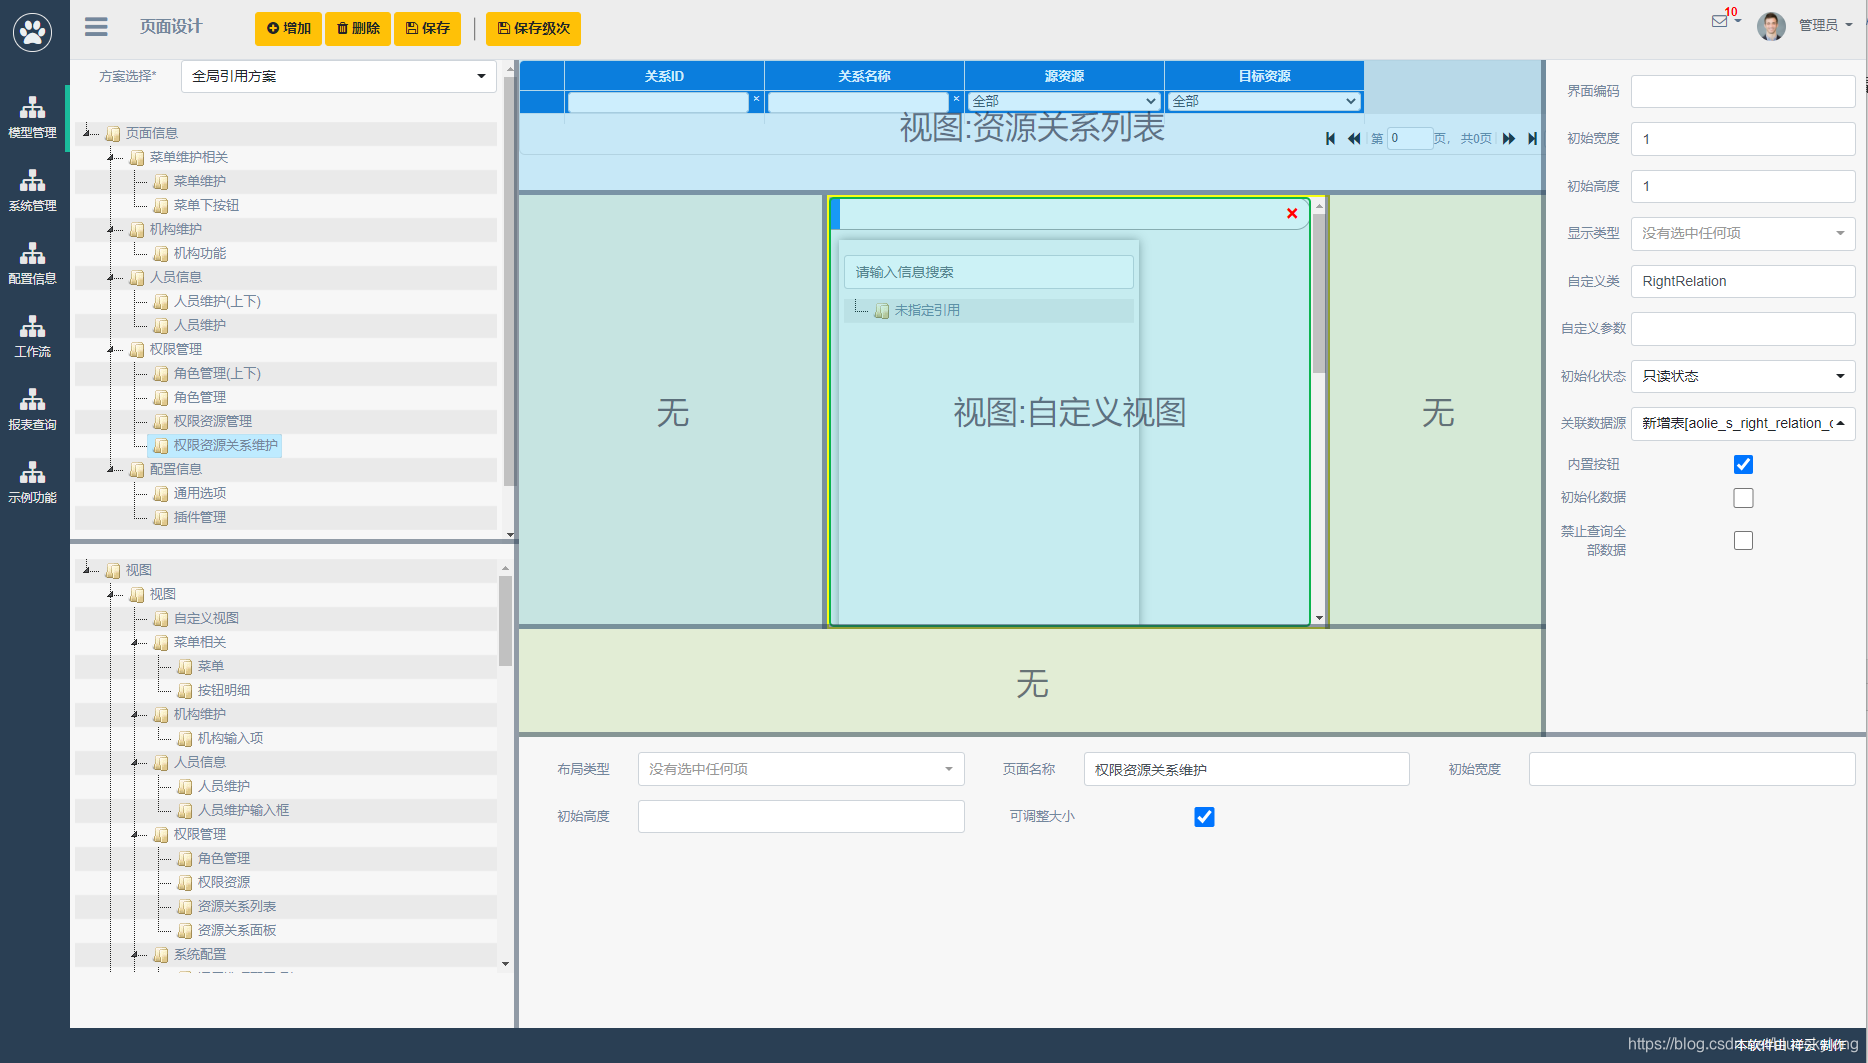Check the 禁止查询全部数据 checkbox
This screenshot has width=1868, height=1063.
coord(1743,540)
